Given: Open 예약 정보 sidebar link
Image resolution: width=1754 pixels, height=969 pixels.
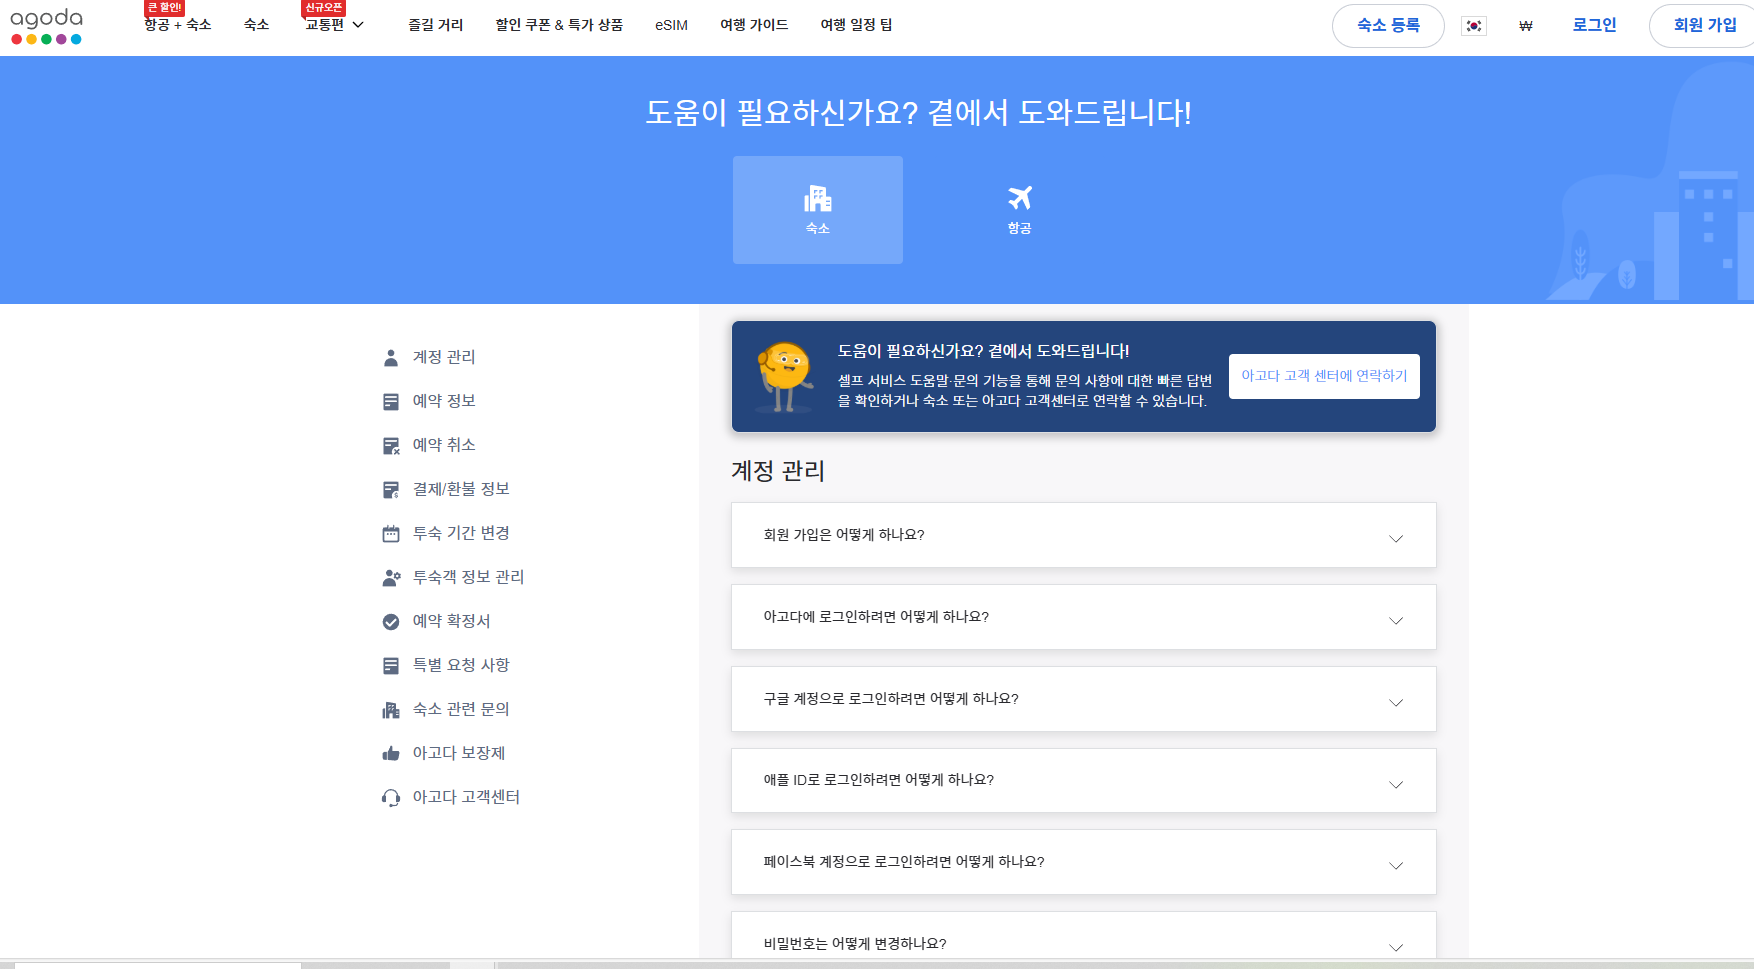Looking at the screenshot, I should click(x=444, y=401).
